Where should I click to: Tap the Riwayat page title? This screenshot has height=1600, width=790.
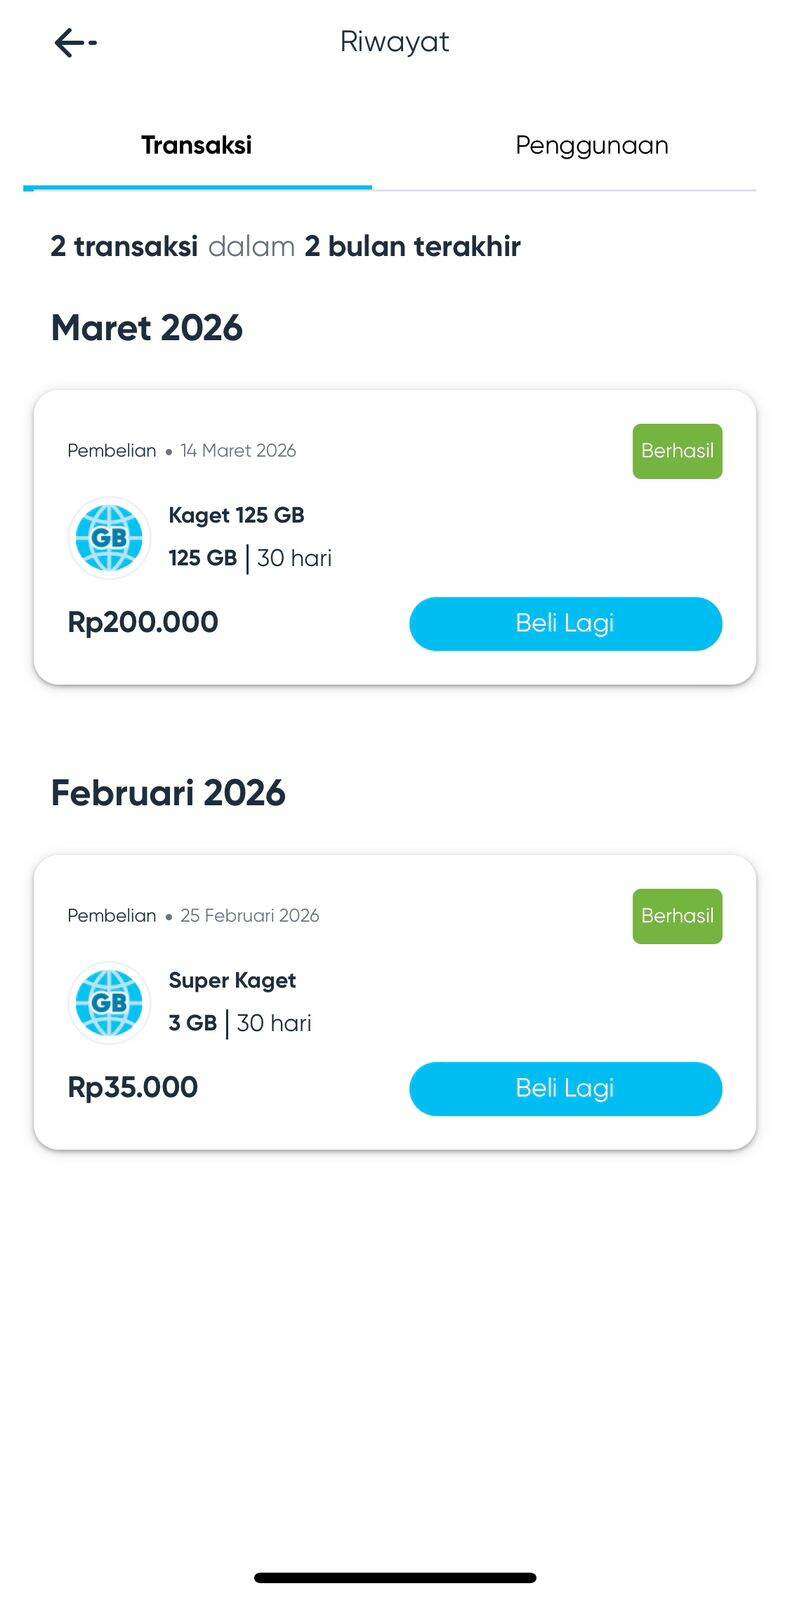pos(394,42)
